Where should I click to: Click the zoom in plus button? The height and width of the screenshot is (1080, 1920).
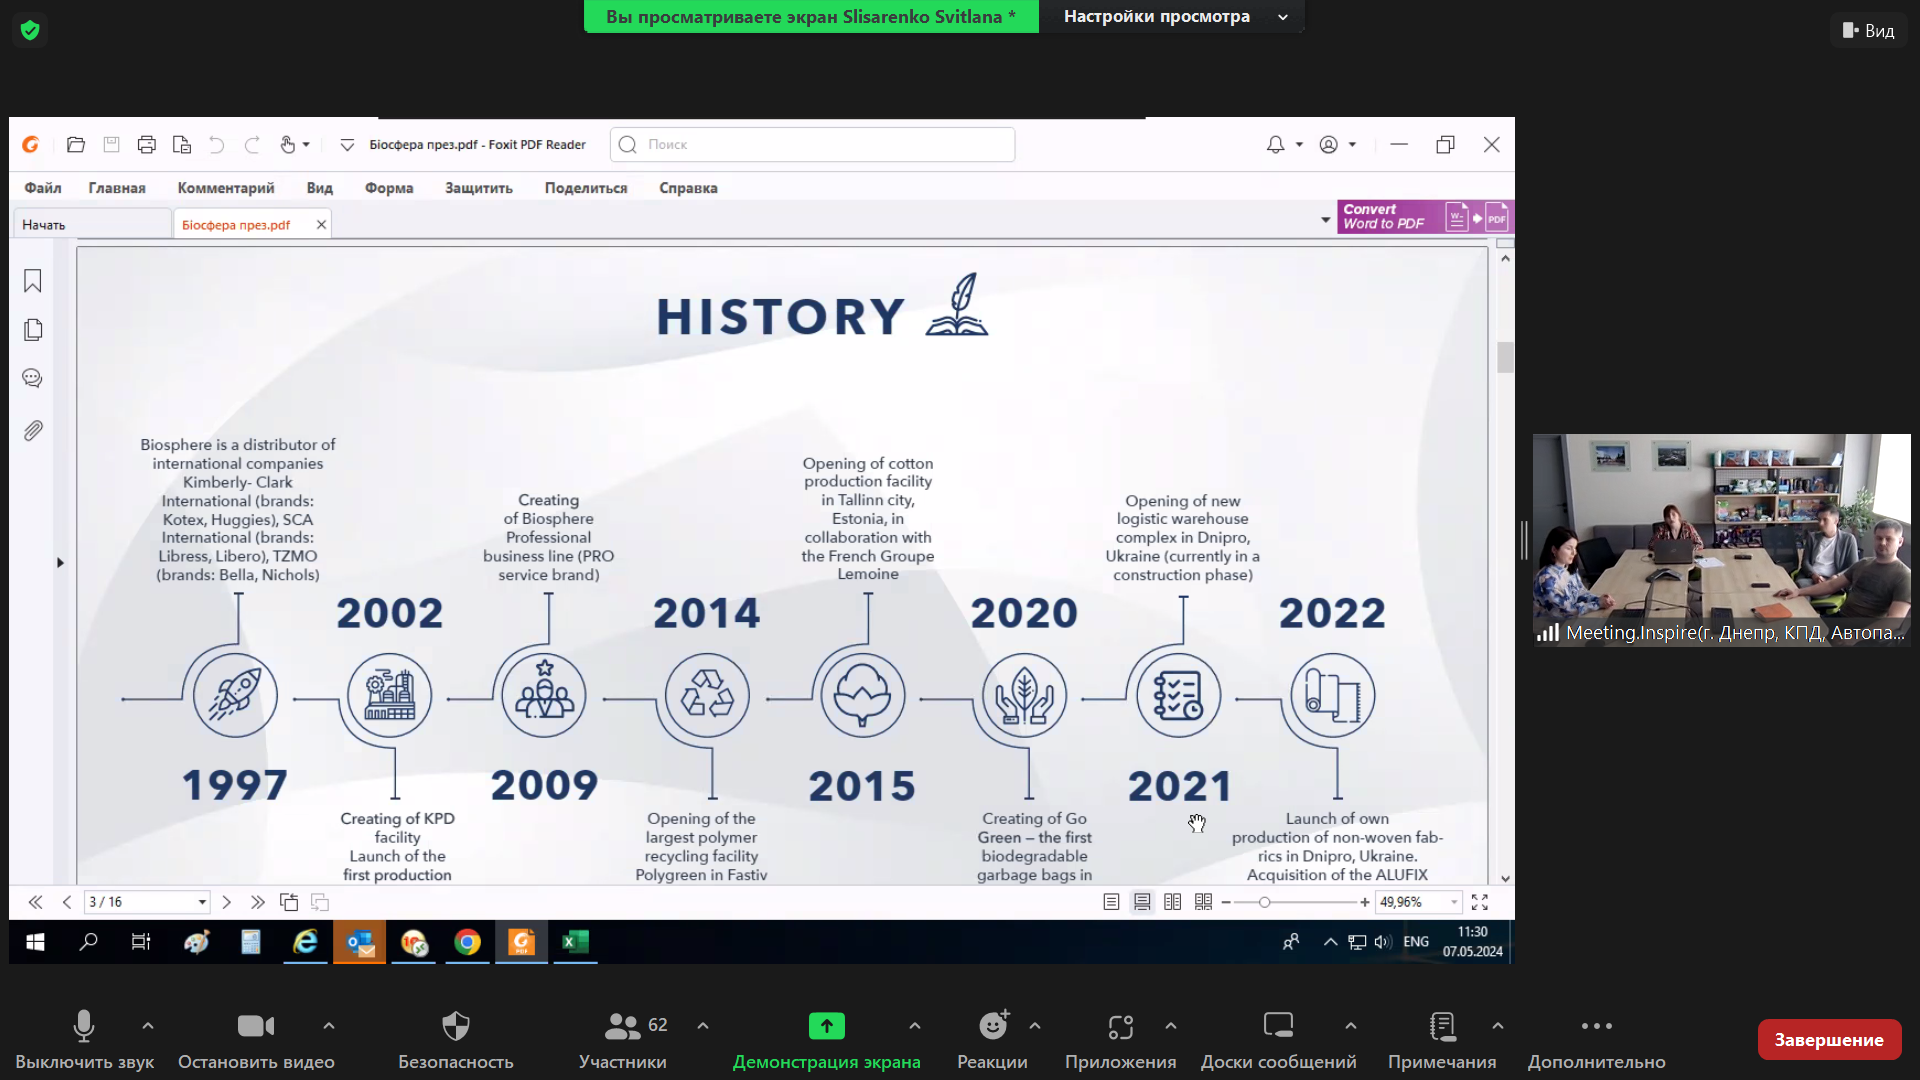pyautogui.click(x=1365, y=902)
